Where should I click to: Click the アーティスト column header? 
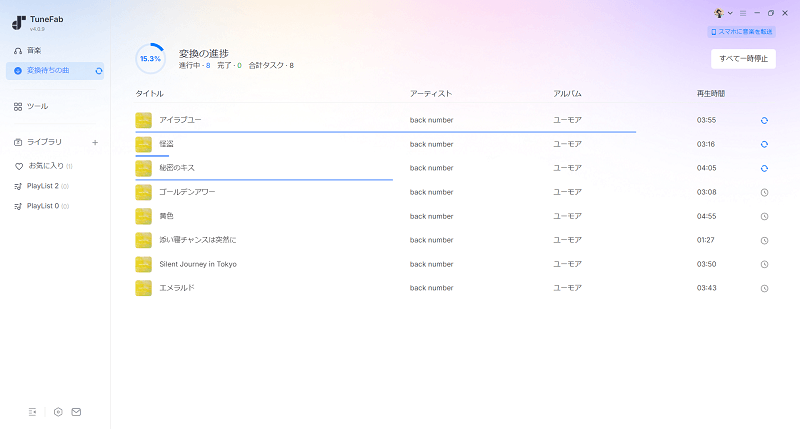click(431, 94)
